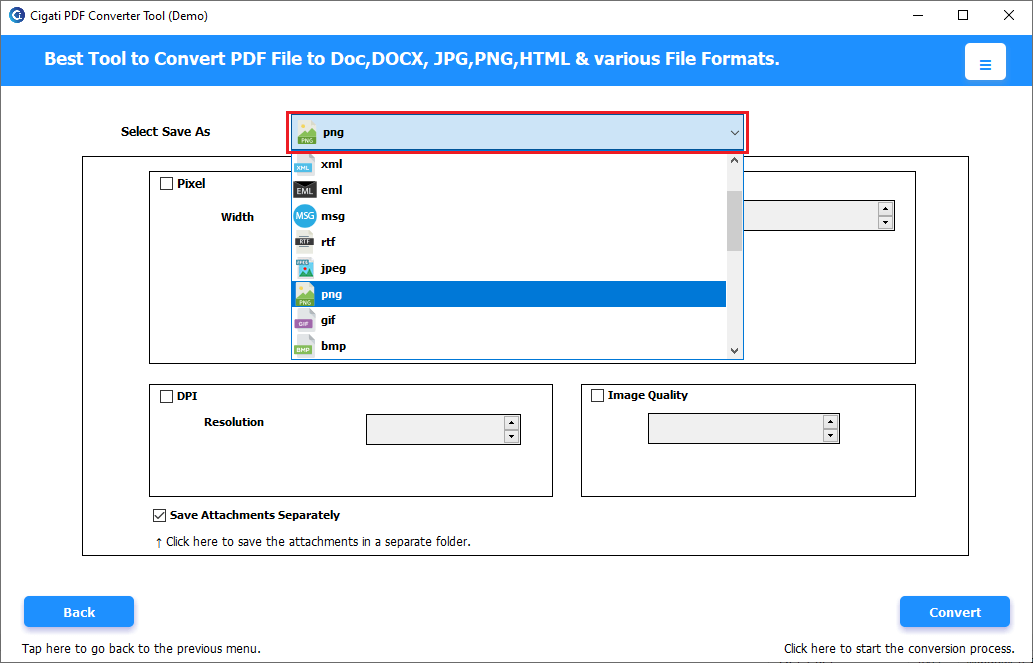Maximize the Cigati window
1033x663 pixels.
coord(963,15)
